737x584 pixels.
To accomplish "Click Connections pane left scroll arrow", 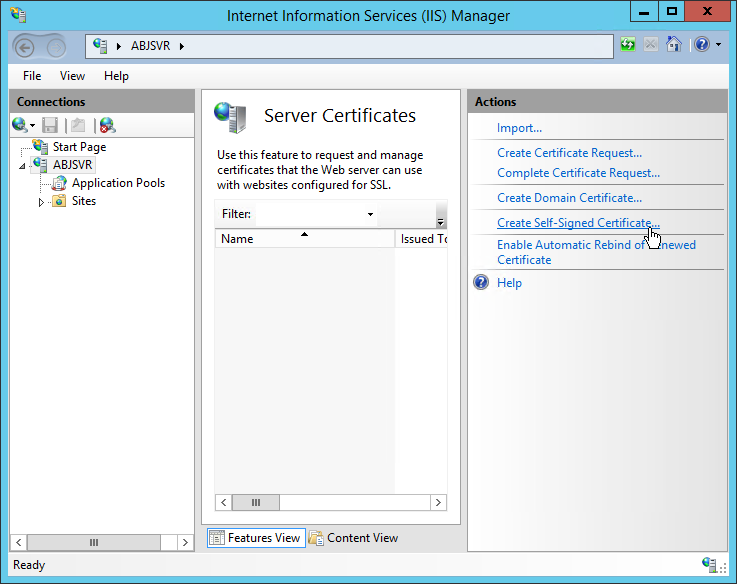I will click(18, 542).
